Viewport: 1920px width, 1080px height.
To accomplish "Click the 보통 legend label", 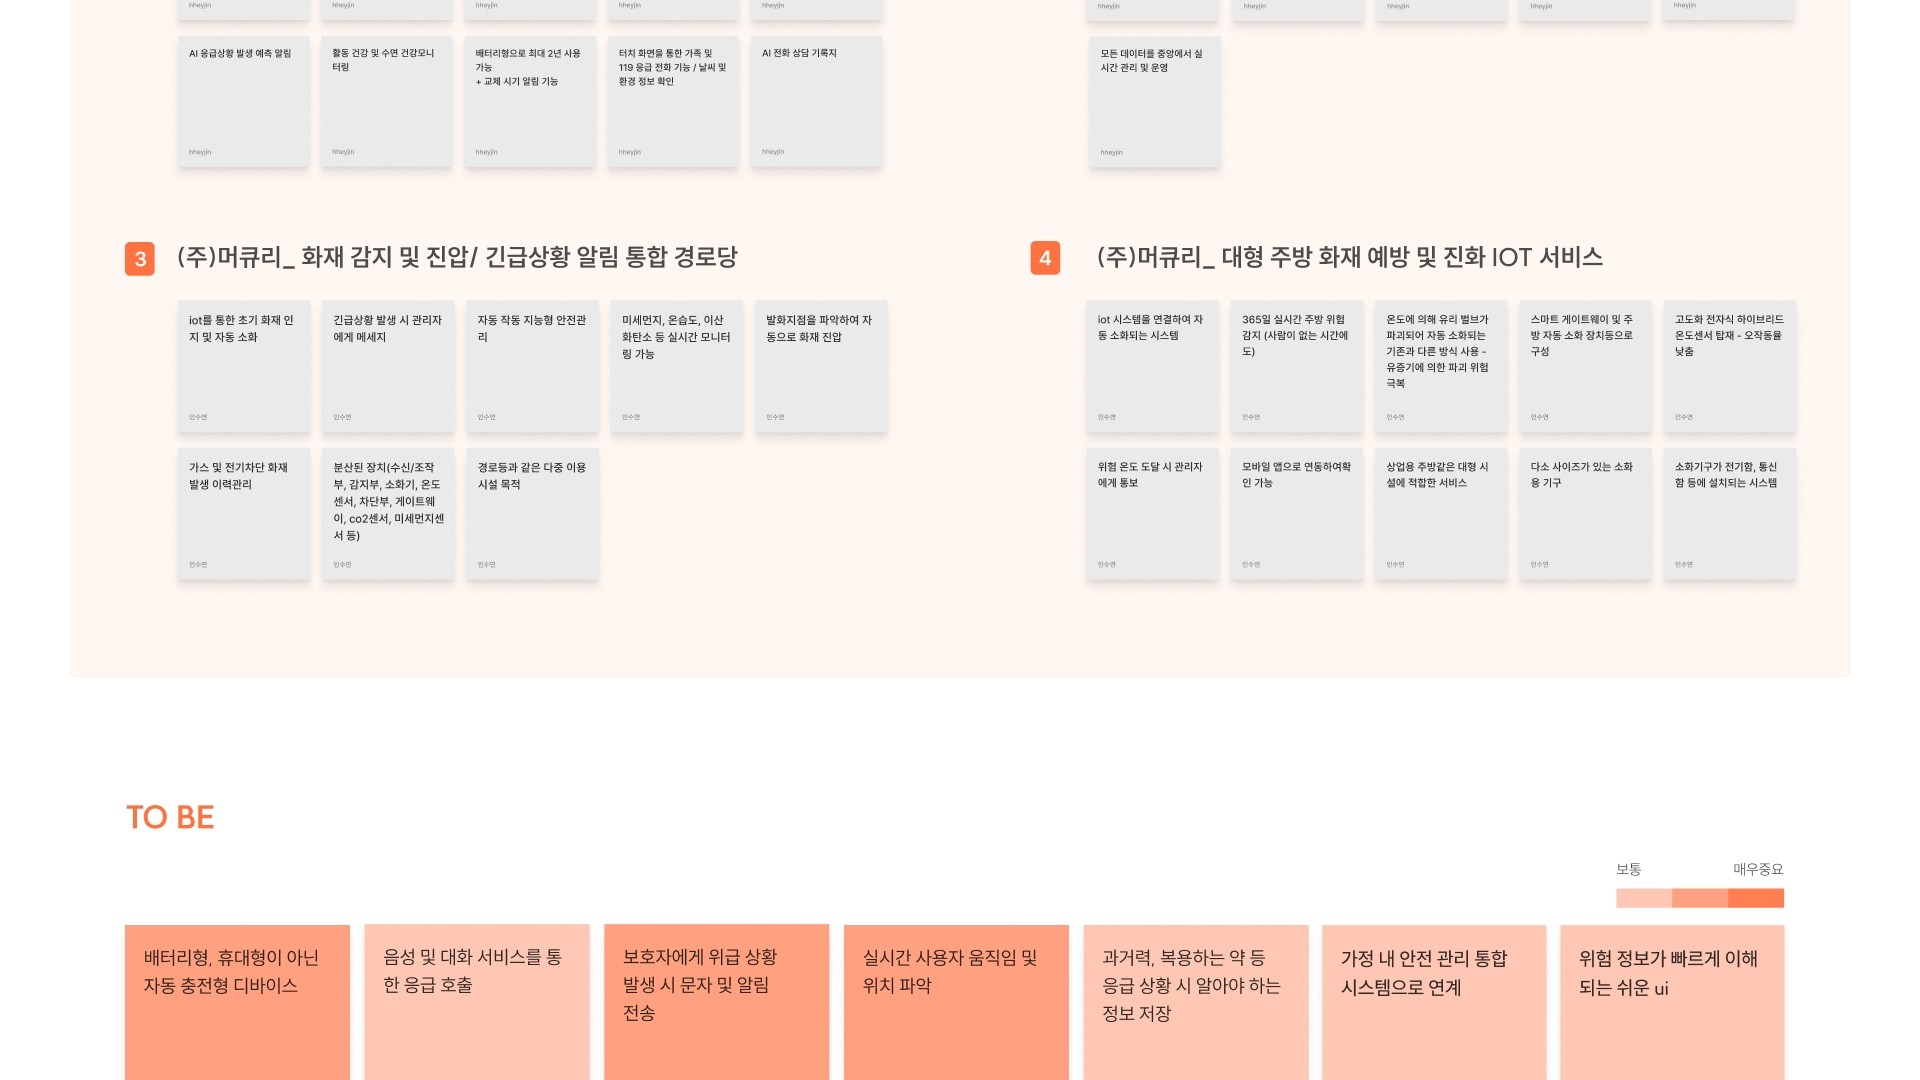I will (x=1628, y=869).
